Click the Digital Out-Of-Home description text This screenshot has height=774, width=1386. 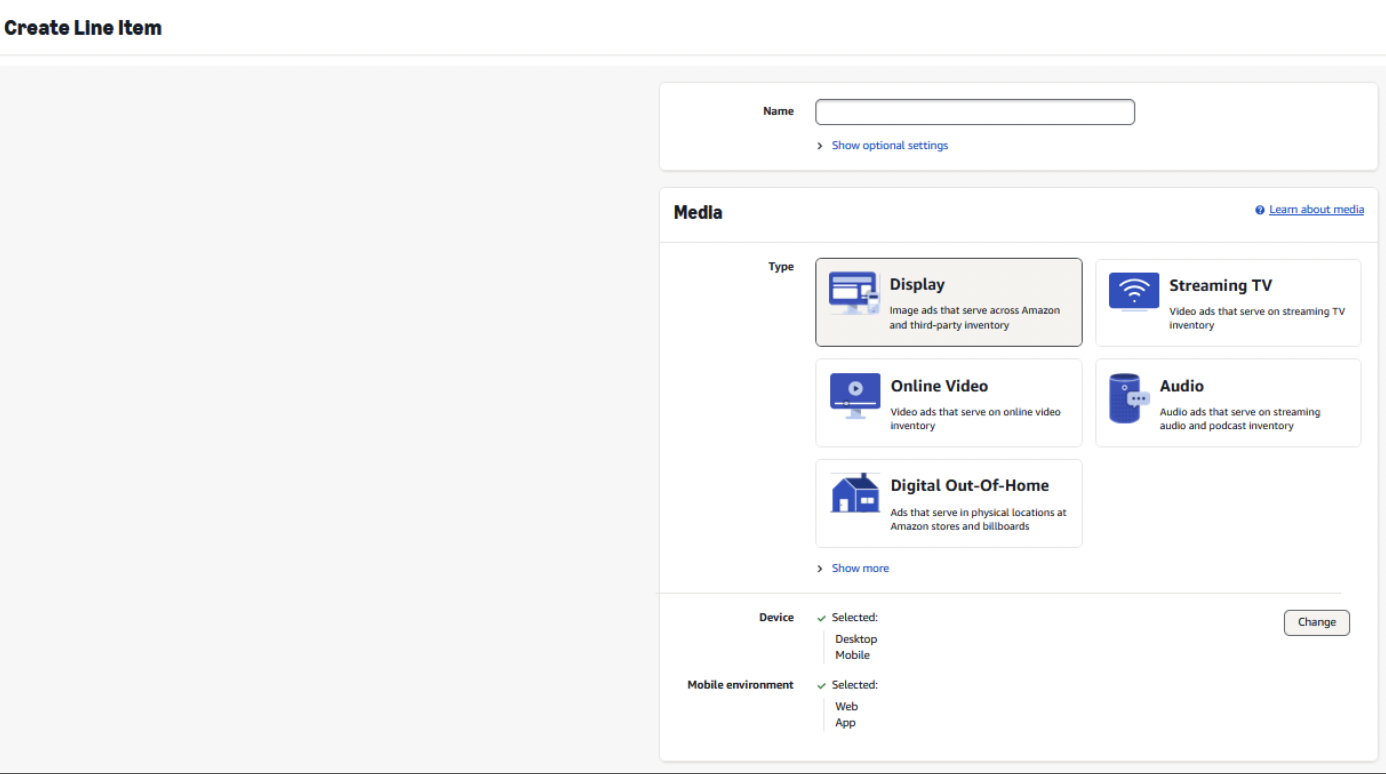tap(979, 519)
